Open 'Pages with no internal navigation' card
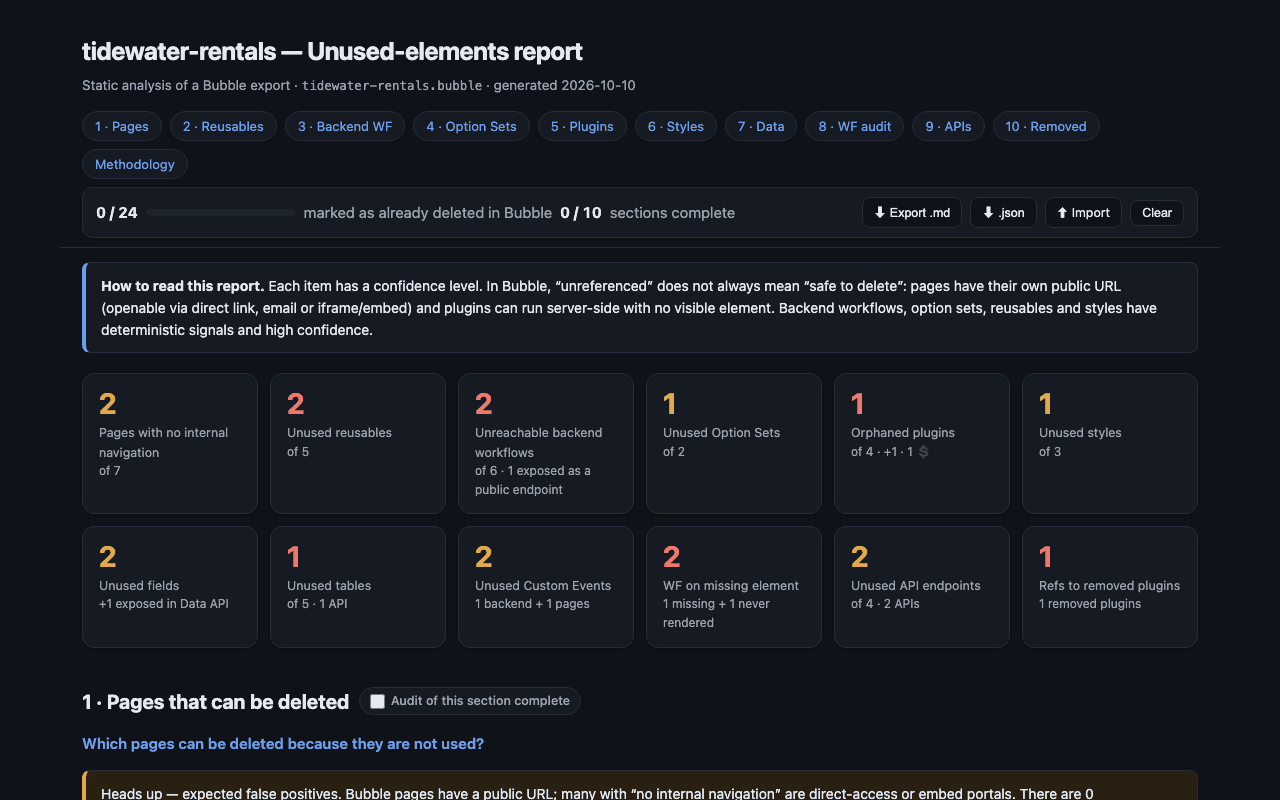 [170, 443]
